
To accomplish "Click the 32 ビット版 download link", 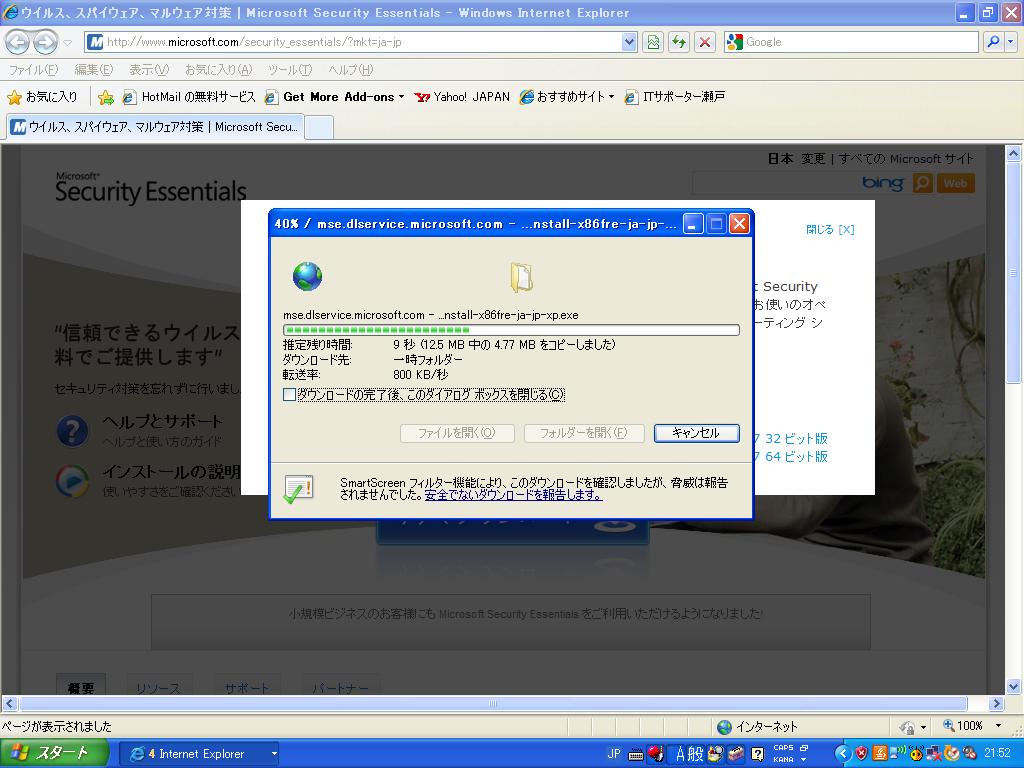I will coord(796,438).
